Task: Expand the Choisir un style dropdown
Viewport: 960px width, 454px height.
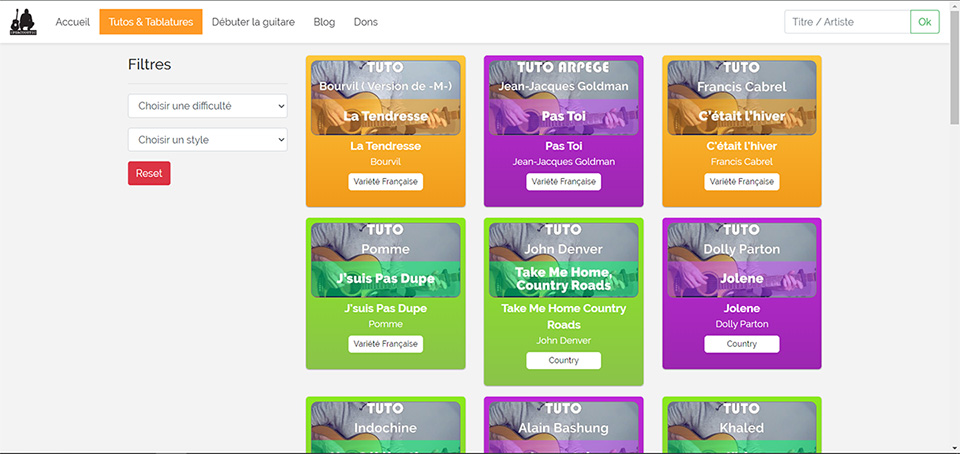Action: click(x=208, y=140)
